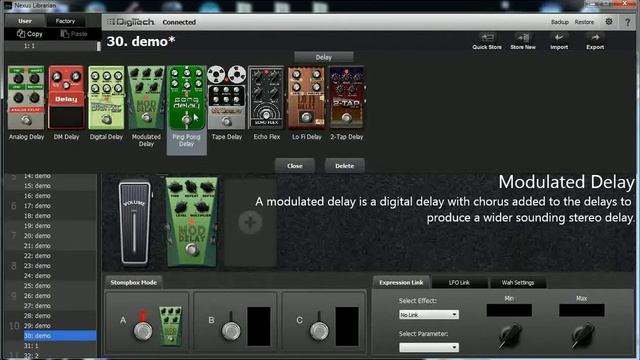Click the DigiTech logo

click(131, 22)
